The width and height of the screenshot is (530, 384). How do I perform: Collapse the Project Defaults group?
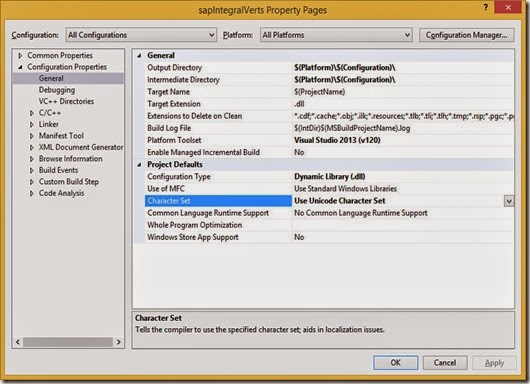(x=139, y=165)
